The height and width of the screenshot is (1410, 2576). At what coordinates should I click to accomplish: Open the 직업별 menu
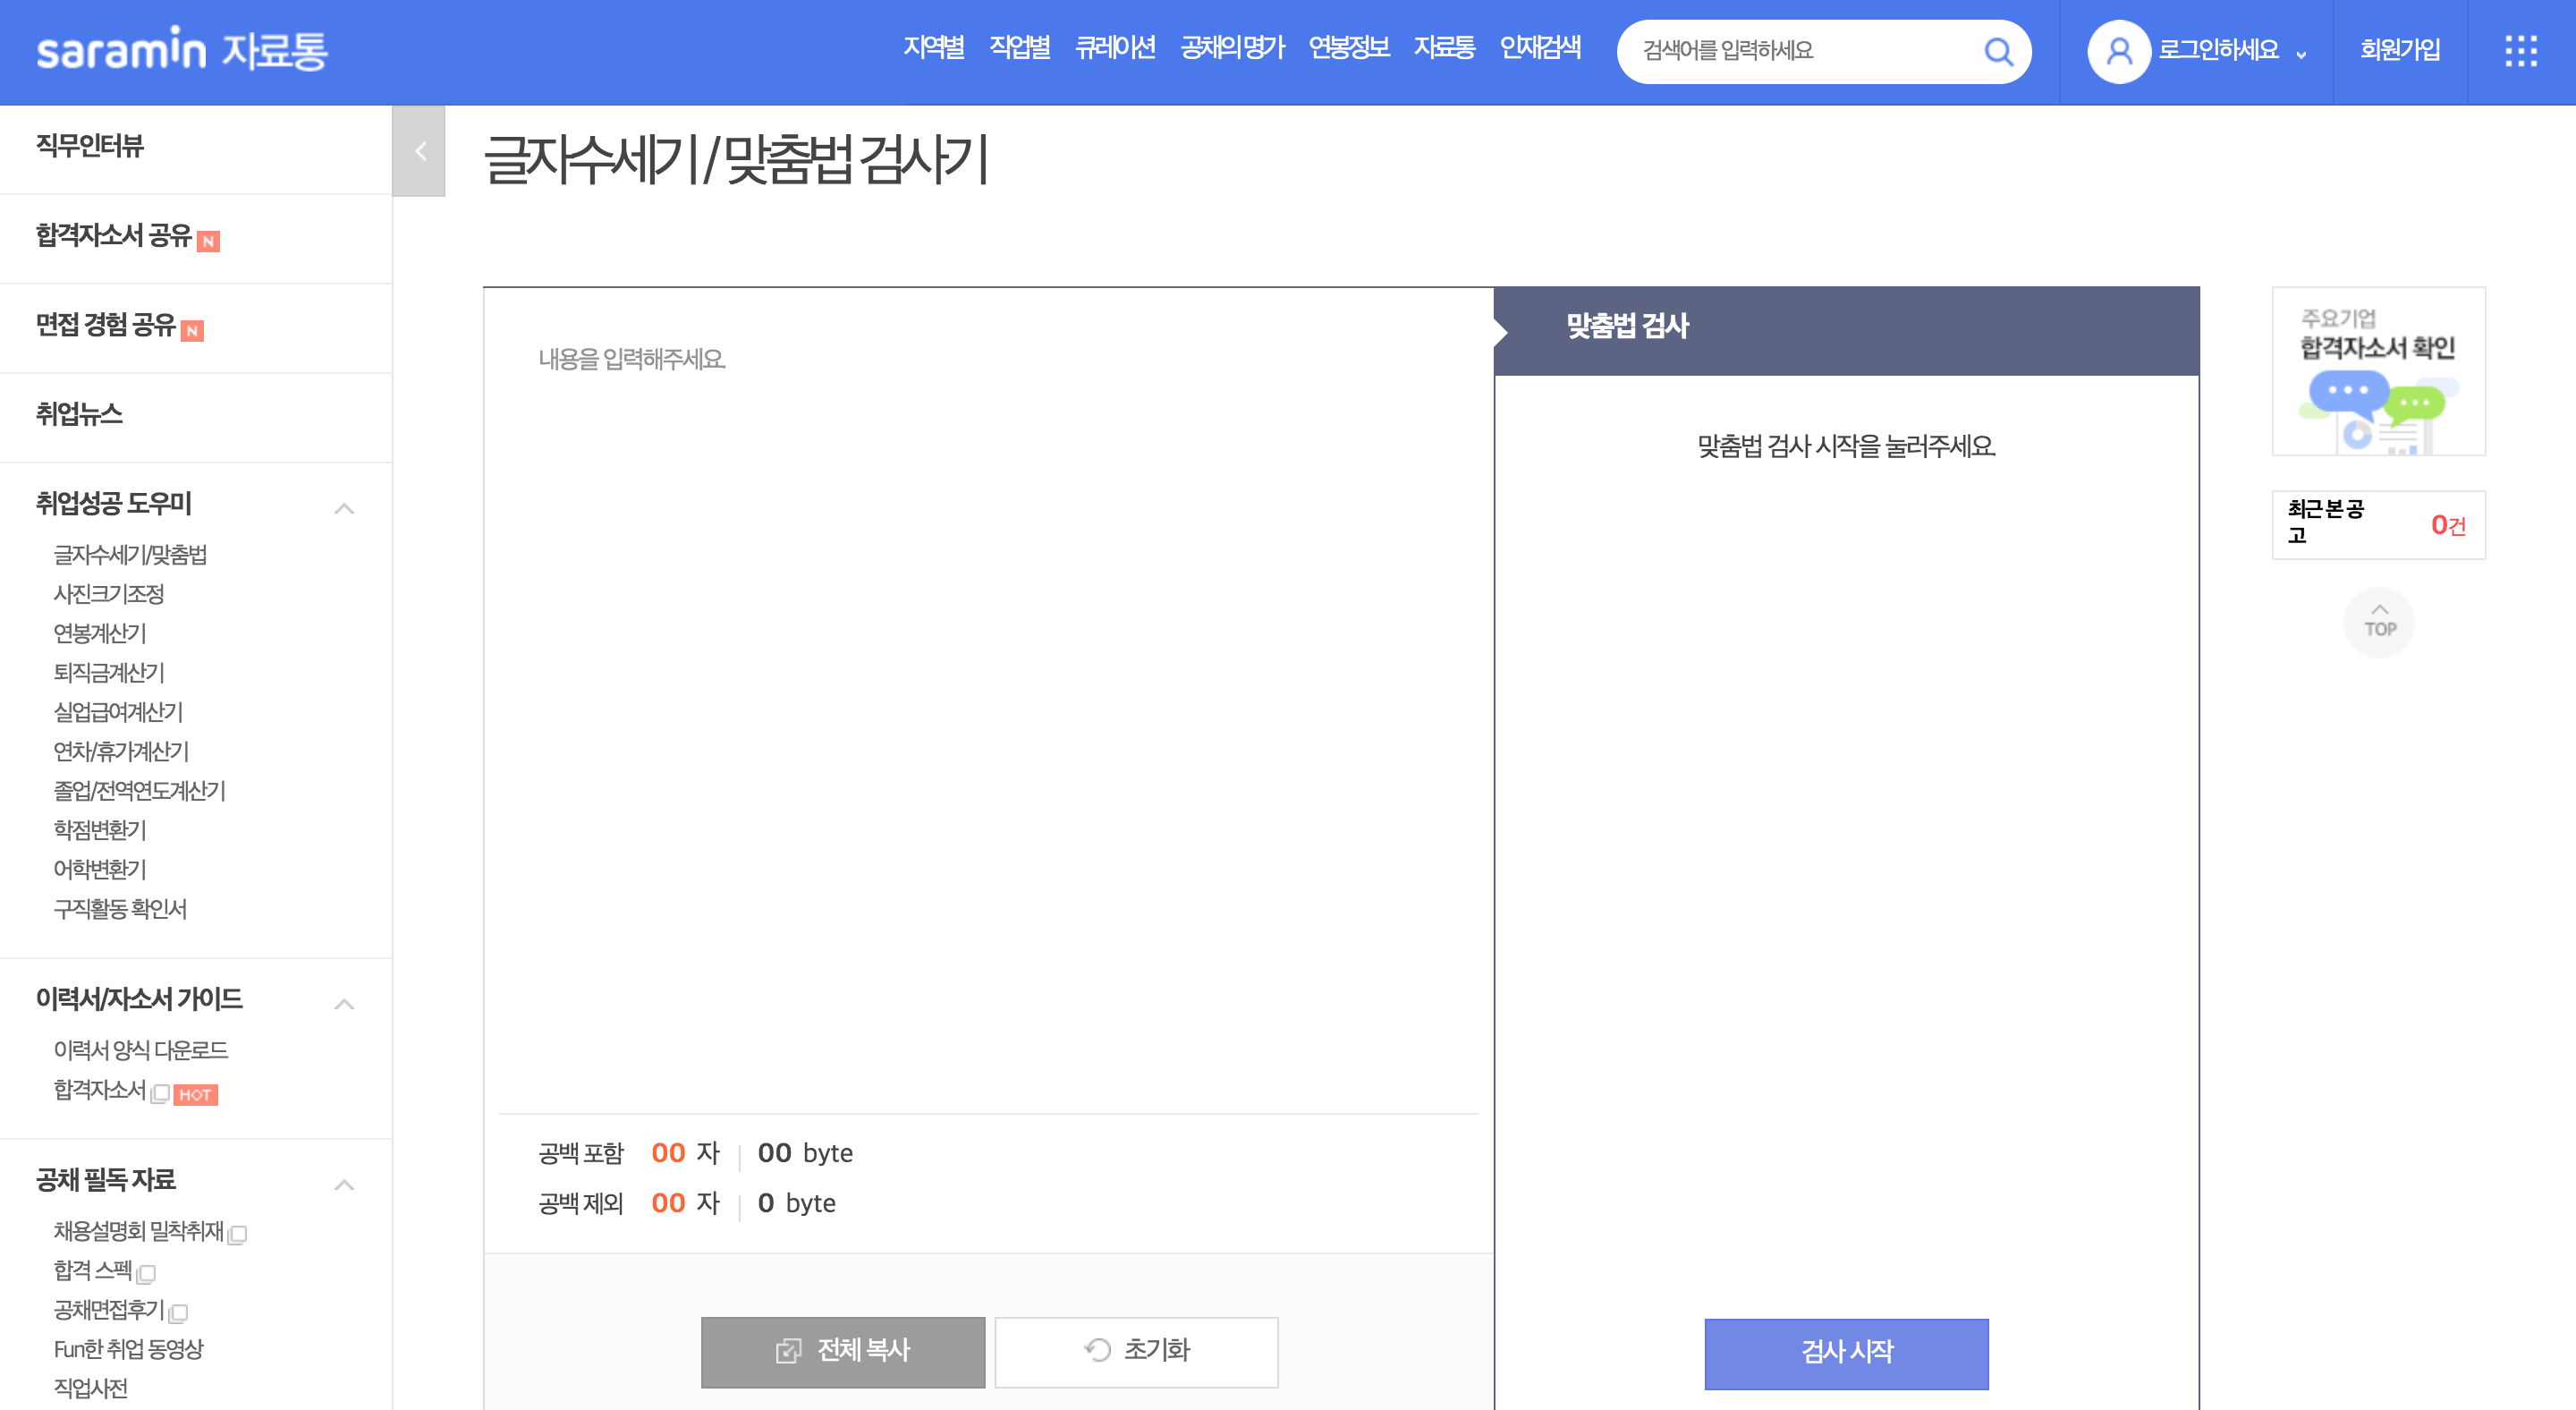[x=1019, y=48]
